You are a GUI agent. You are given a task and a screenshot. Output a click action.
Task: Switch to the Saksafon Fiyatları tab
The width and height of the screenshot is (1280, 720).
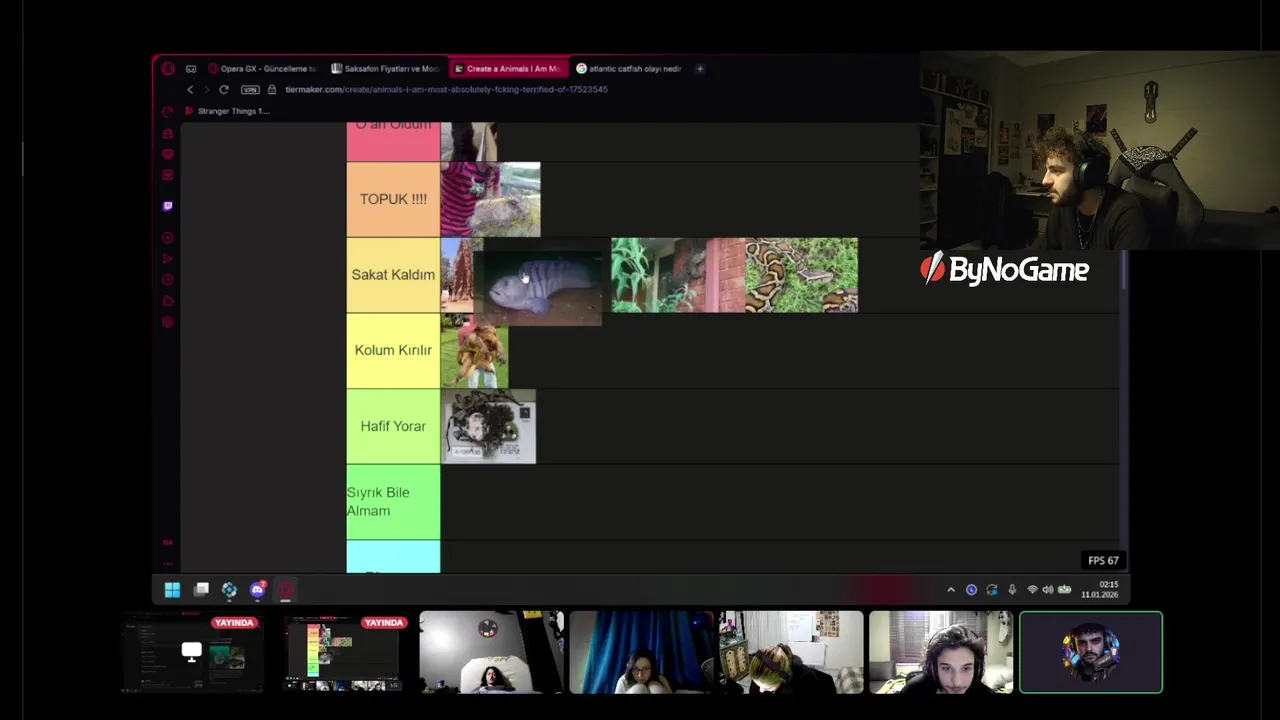(386, 69)
